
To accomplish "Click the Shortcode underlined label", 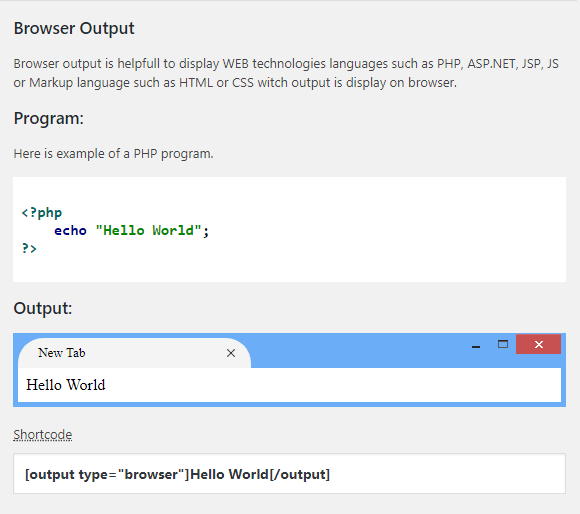I will point(43,434).
